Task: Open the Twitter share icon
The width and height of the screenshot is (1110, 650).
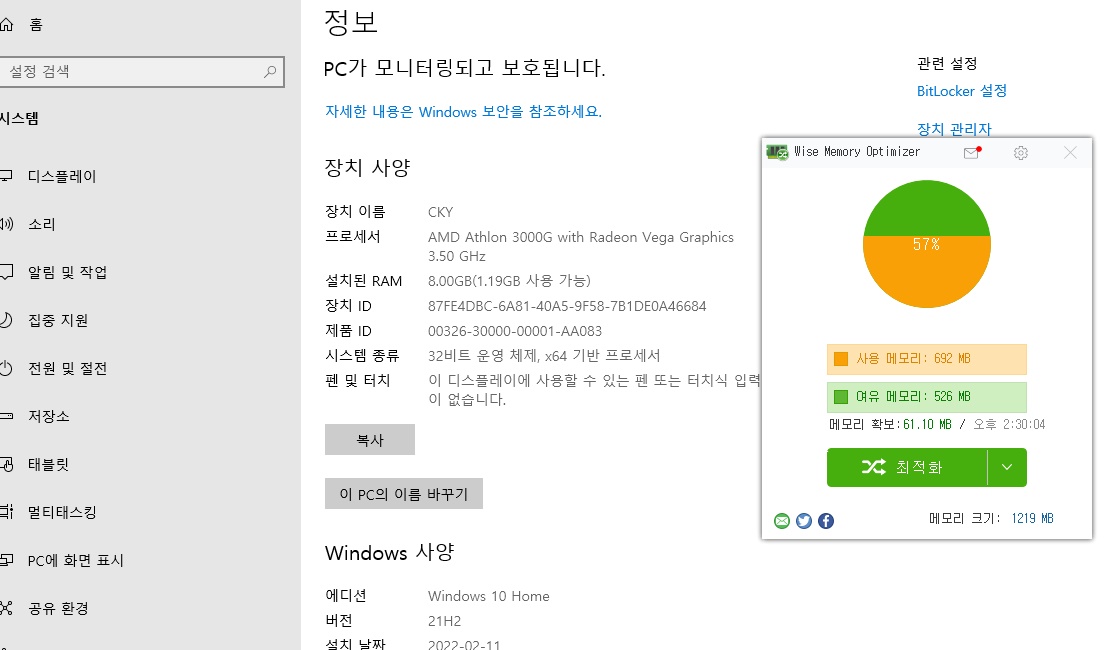Action: click(803, 521)
